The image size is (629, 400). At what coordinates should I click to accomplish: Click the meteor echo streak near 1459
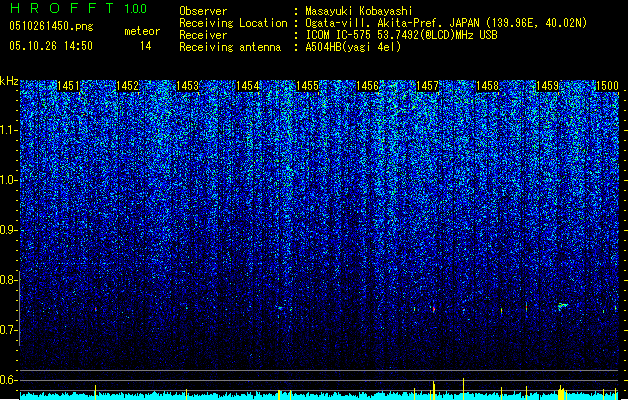point(563,307)
